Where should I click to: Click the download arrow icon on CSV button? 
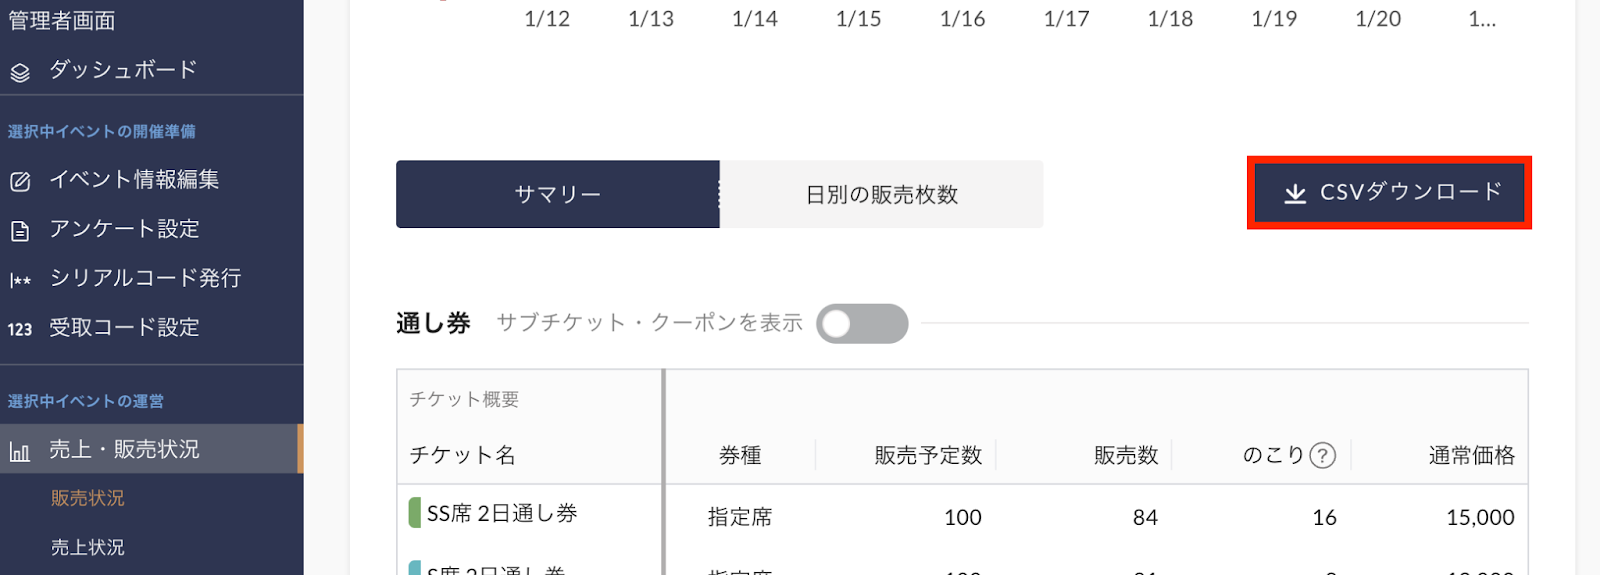1295,193
